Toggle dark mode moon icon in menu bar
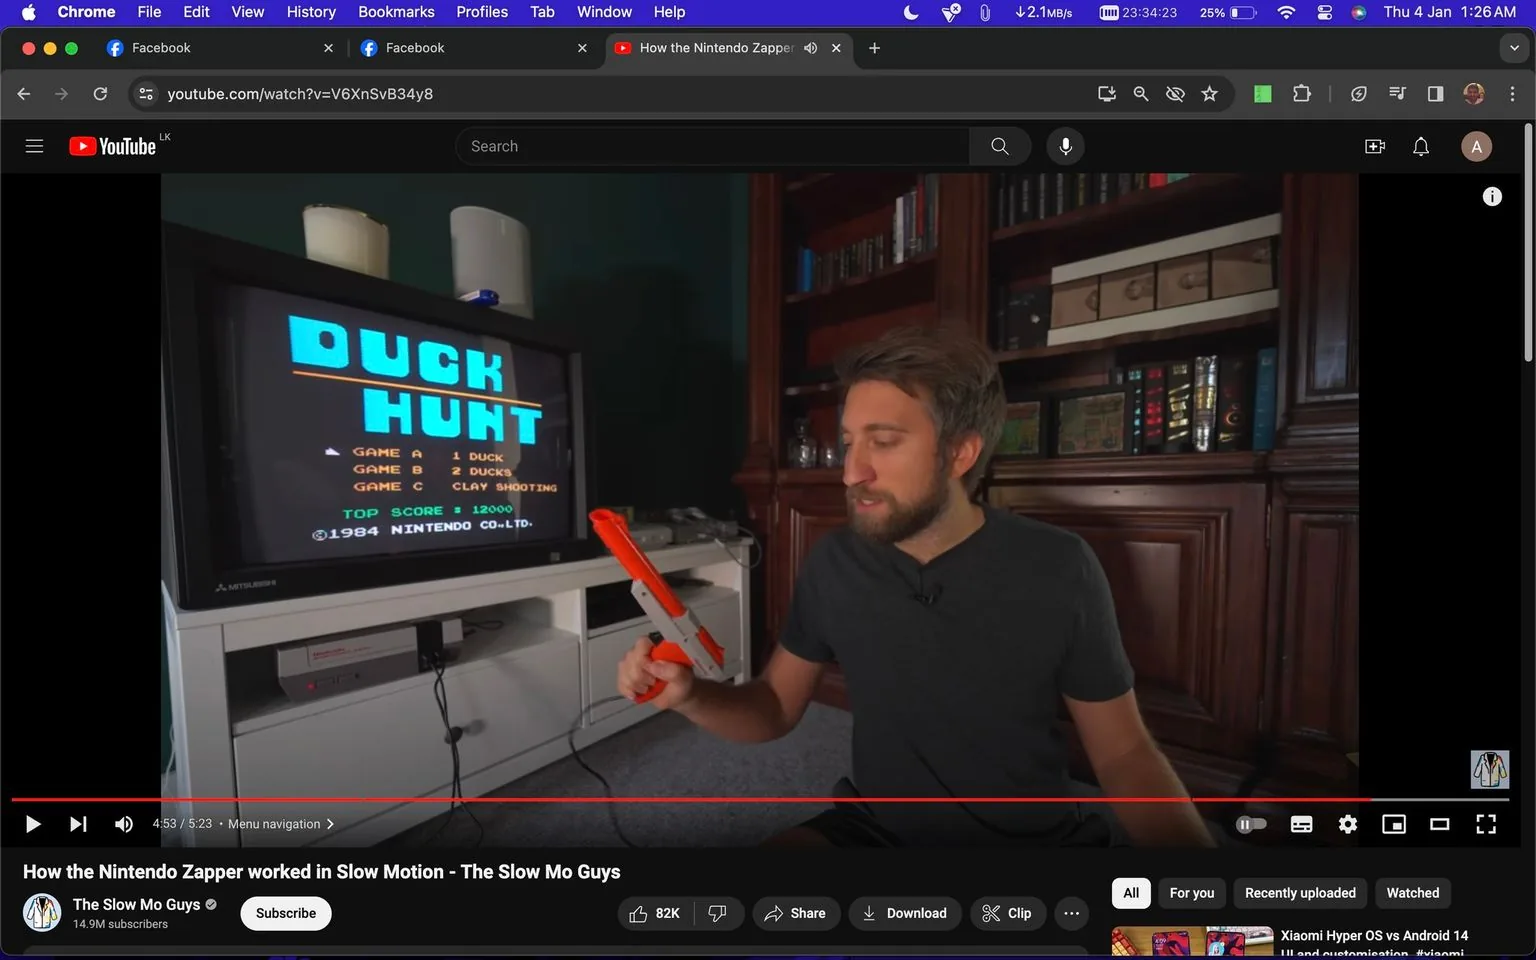This screenshot has width=1536, height=960. click(x=909, y=12)
